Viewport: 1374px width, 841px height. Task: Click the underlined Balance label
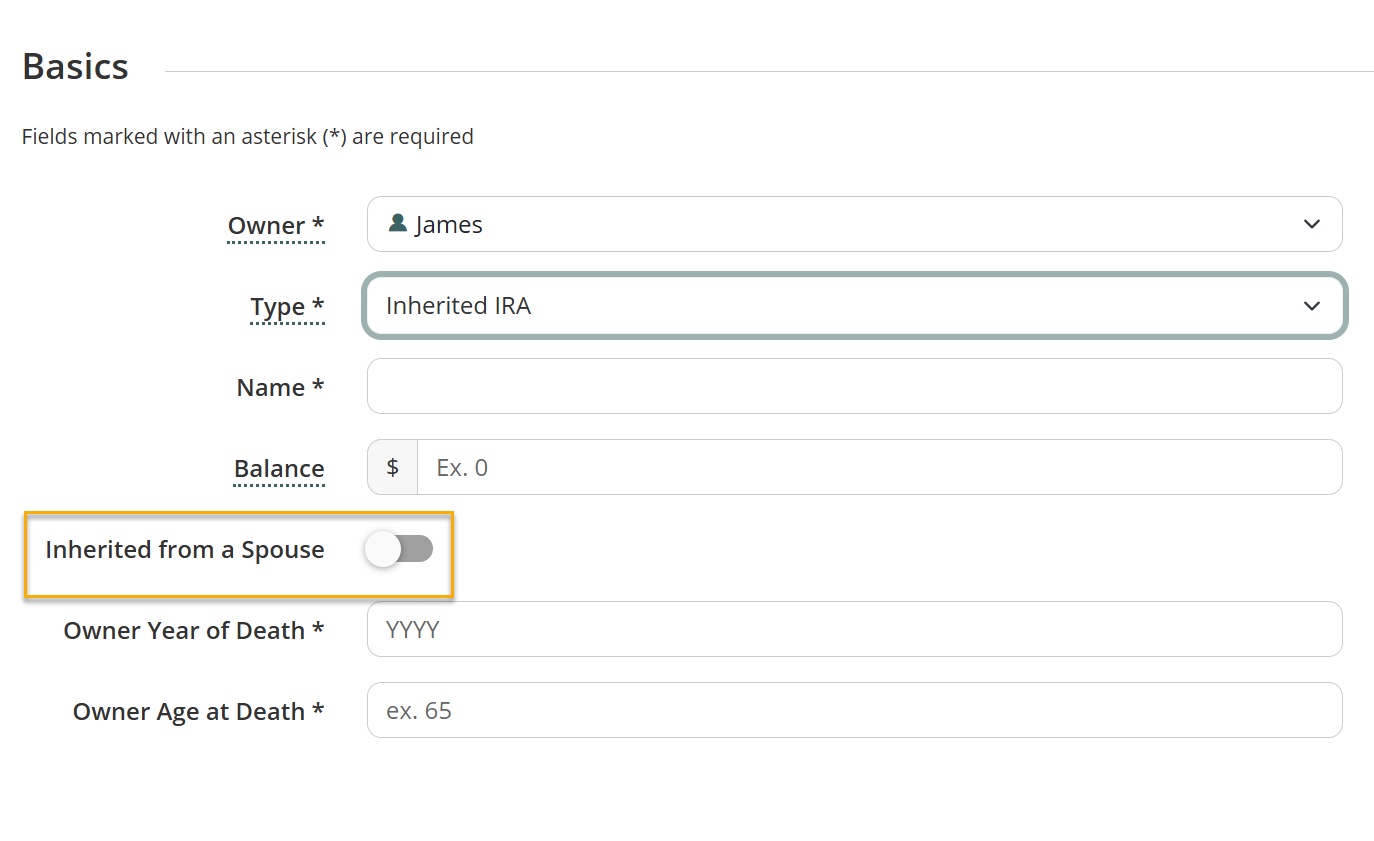pyautogui.click(x=279, y=469)
